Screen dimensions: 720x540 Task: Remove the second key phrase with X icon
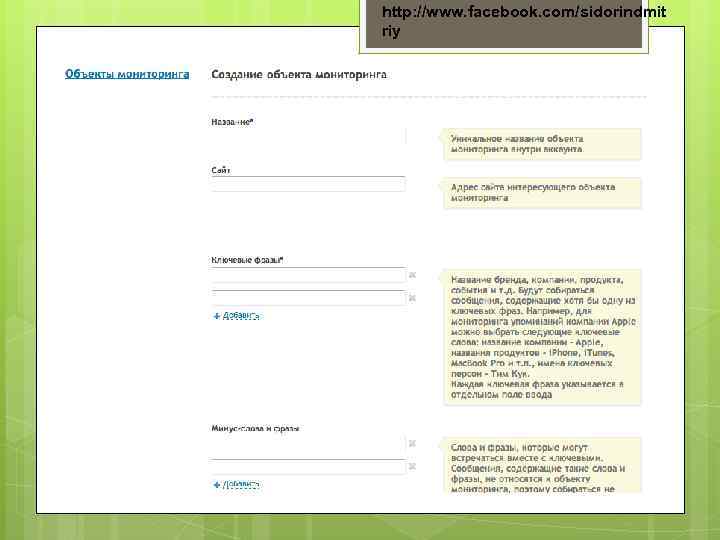click(412, 298)
